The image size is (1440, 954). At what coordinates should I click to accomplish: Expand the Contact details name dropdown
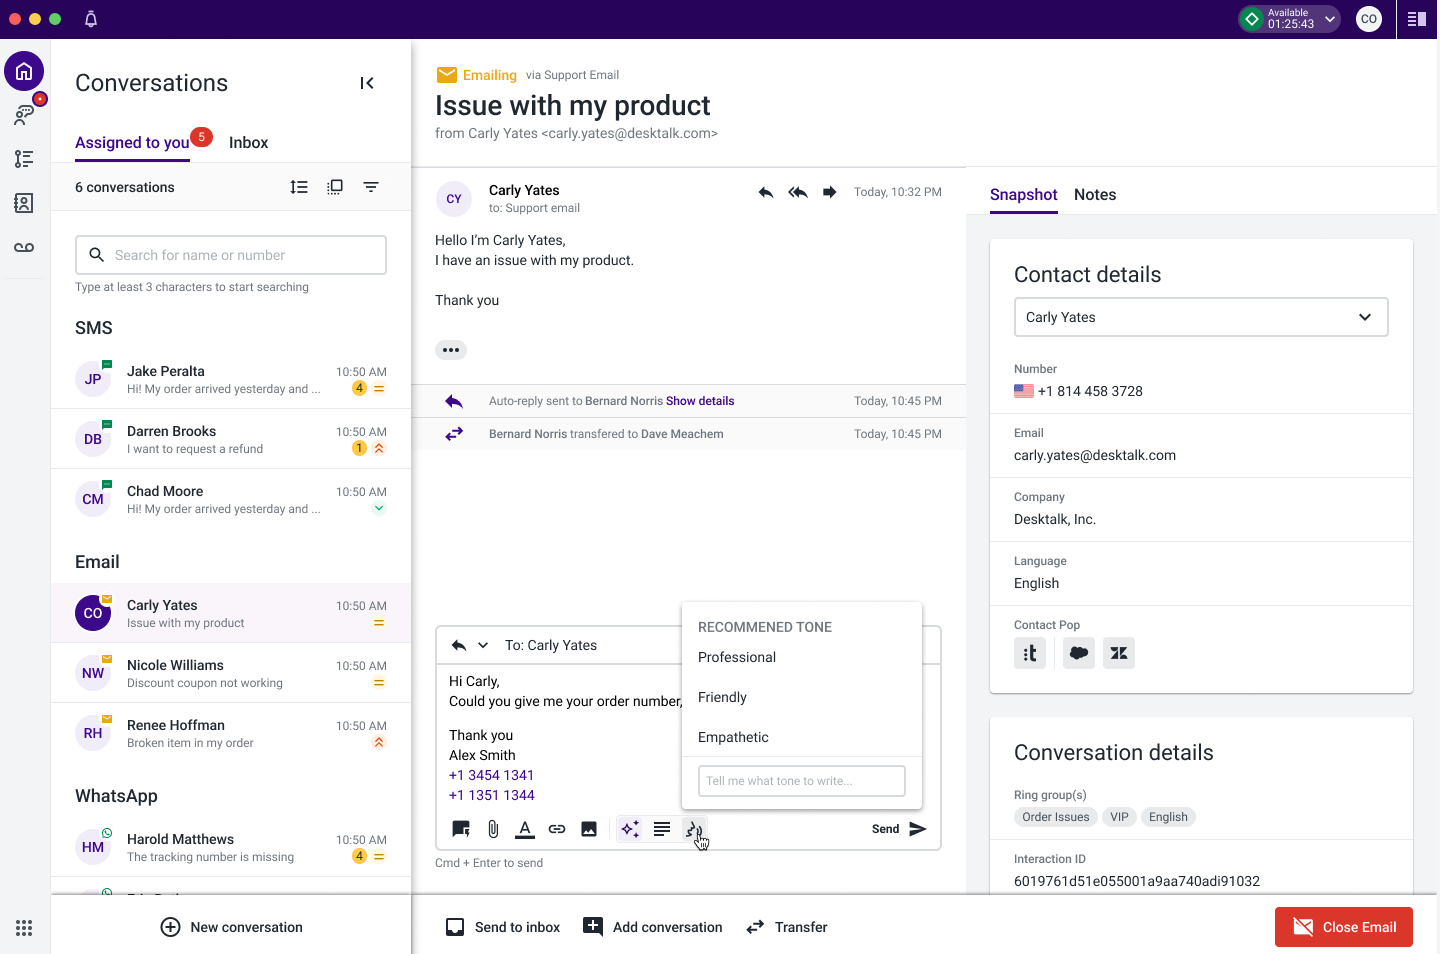1365,317
